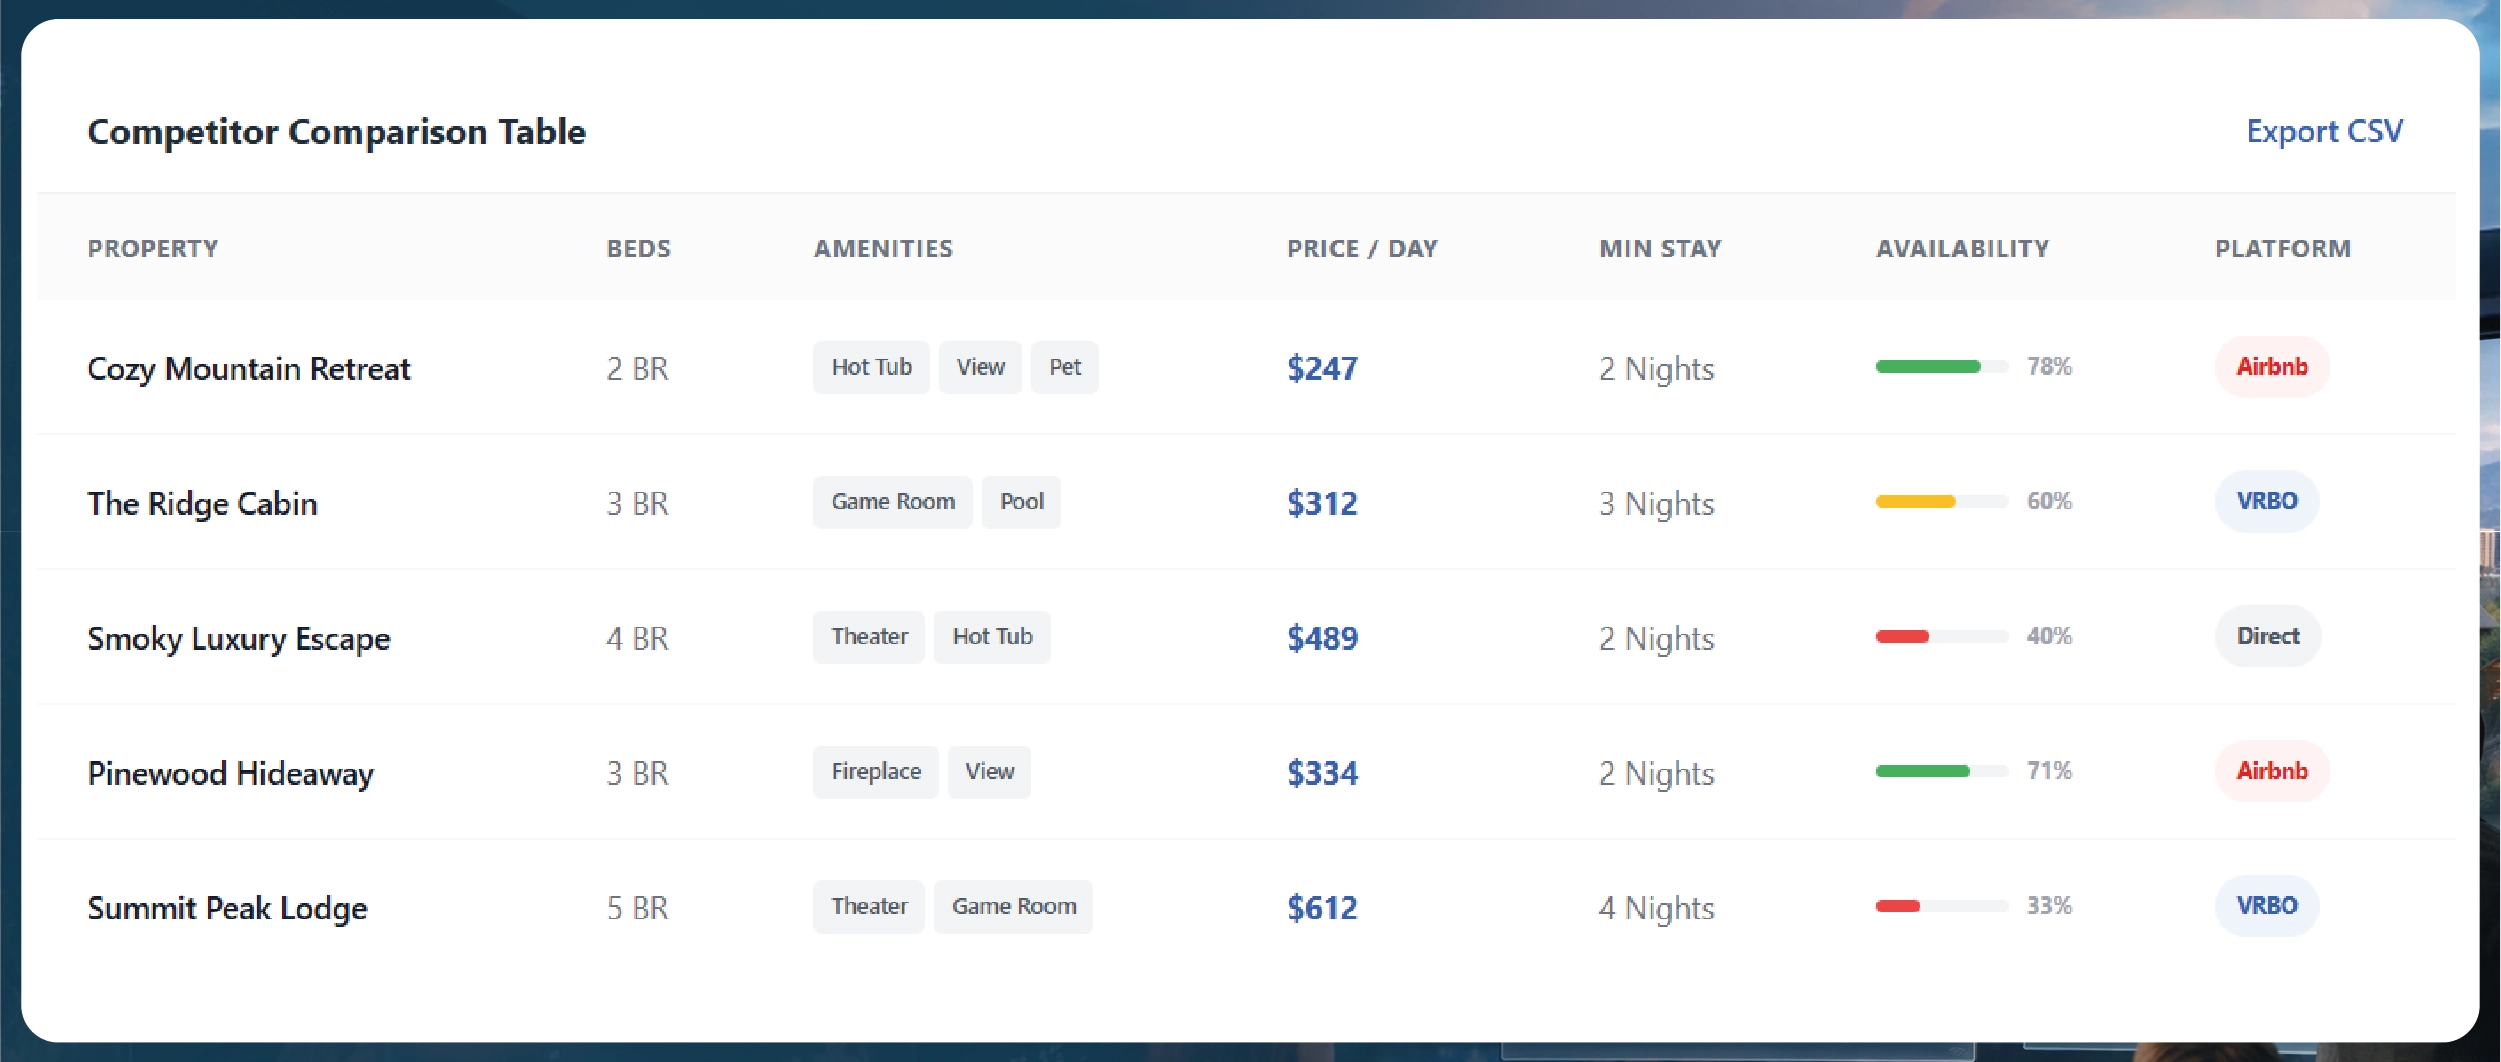Click the Fireplace amenity tag
The height and width of the screenshot is (1062, 2501).
(x=875, y=772)
